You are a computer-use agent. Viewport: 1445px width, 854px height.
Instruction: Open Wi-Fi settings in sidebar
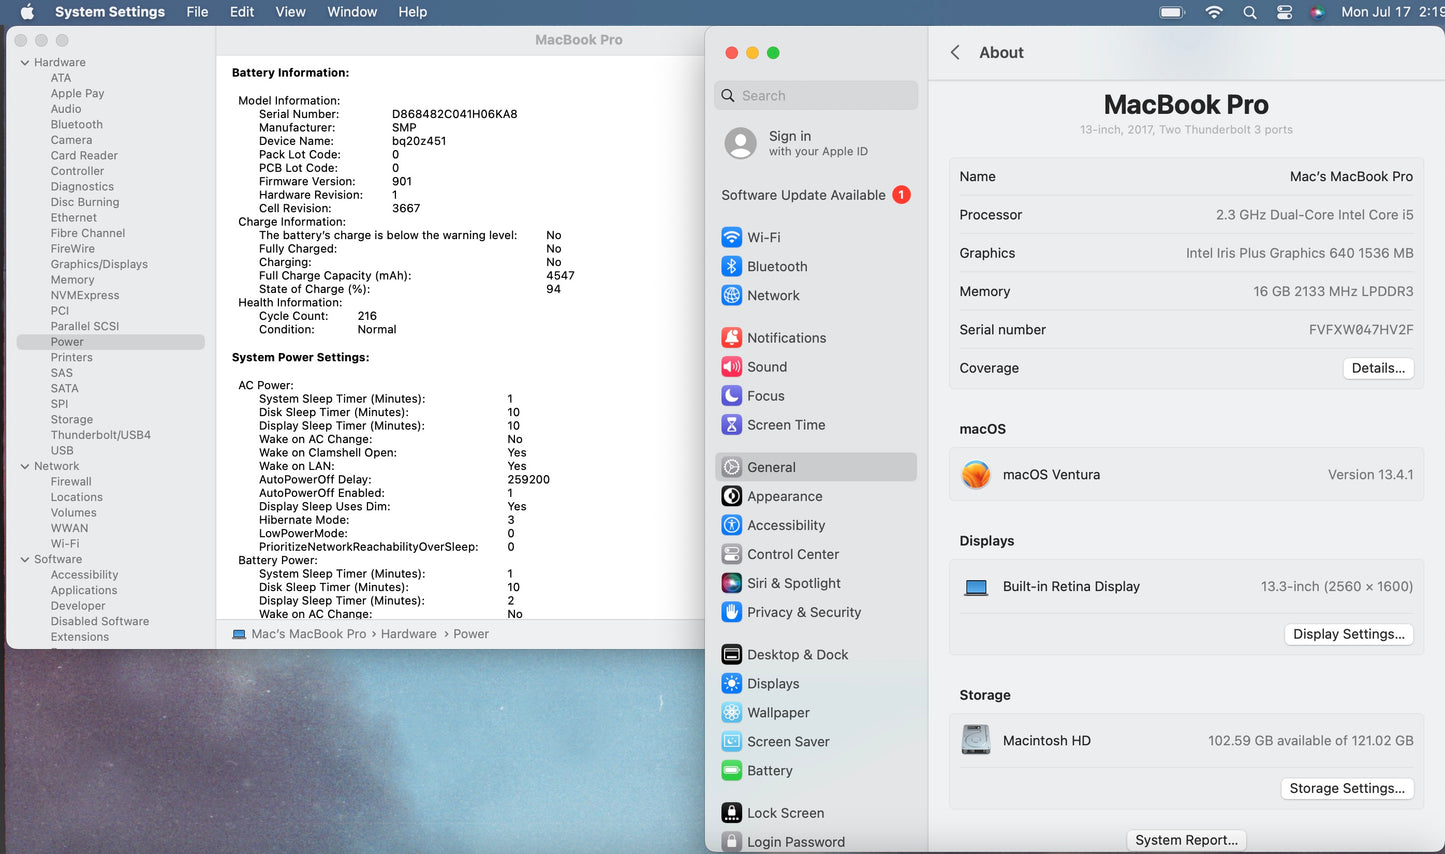click(764, 238)
